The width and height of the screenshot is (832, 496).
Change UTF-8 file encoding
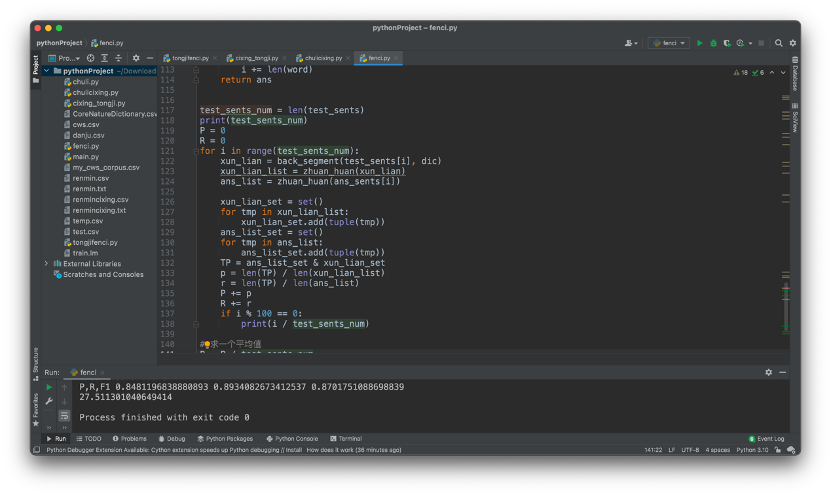tap(690, 450)
